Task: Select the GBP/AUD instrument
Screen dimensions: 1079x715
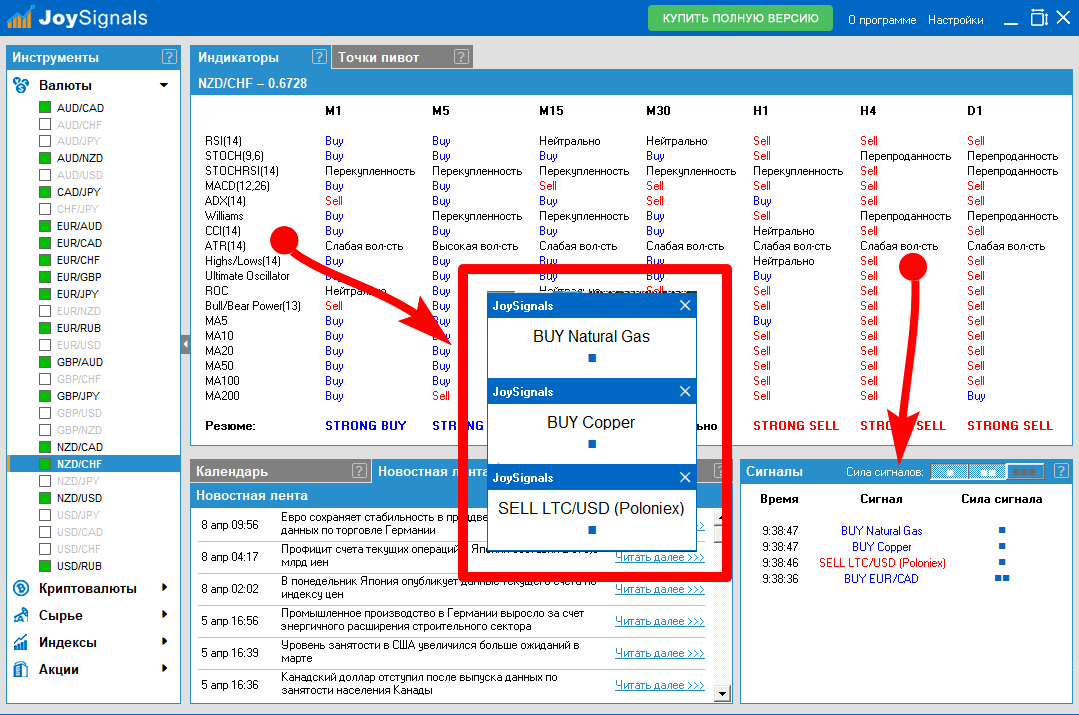Action: (x=80, y=362)
